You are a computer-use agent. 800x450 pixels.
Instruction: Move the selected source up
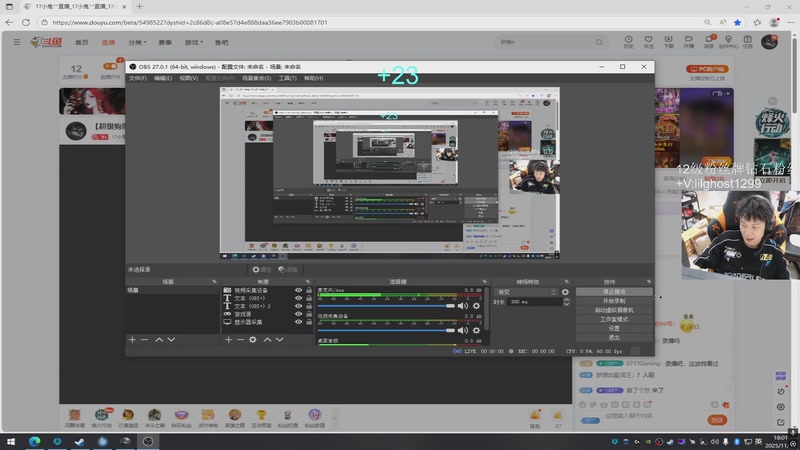tap(267, 340)
